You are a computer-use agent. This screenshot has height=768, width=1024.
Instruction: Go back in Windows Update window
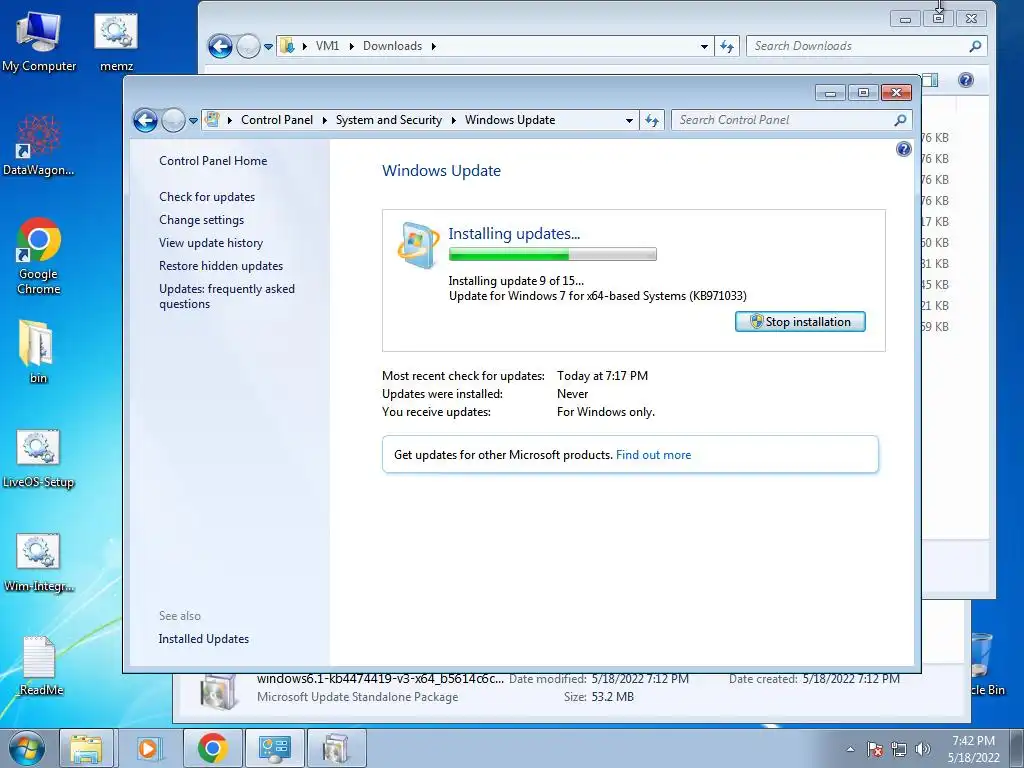[x=145, y=120]
